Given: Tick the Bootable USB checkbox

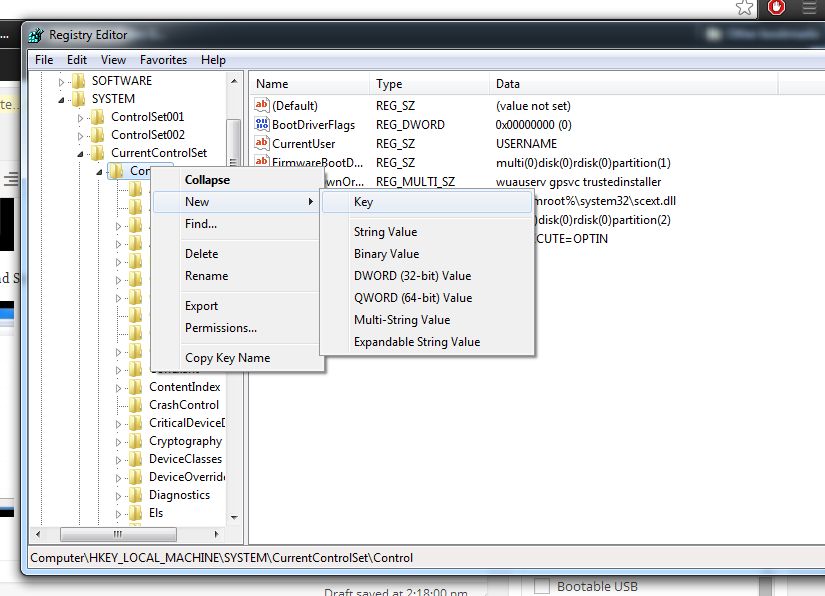Looking at the screenshot, I should click(x=541, y=586).
